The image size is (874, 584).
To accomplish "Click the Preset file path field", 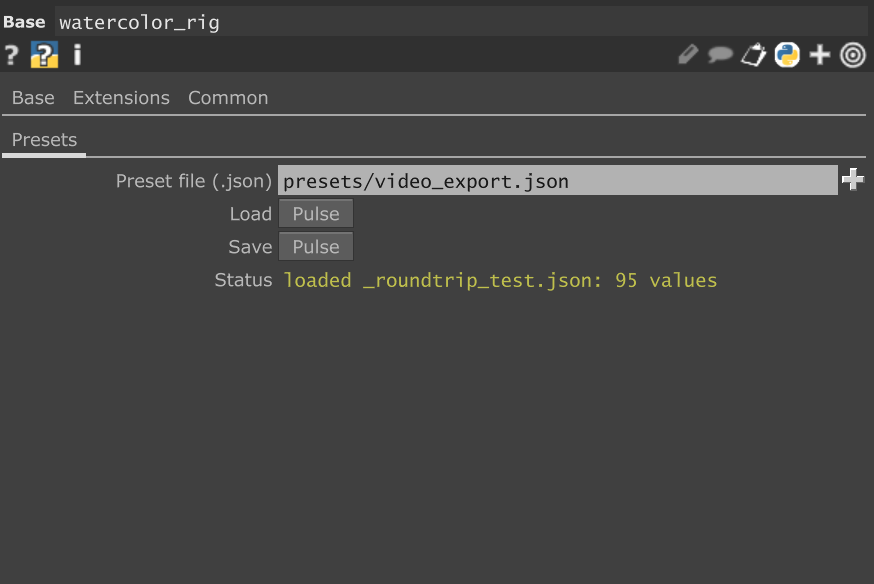I will 557,181.
